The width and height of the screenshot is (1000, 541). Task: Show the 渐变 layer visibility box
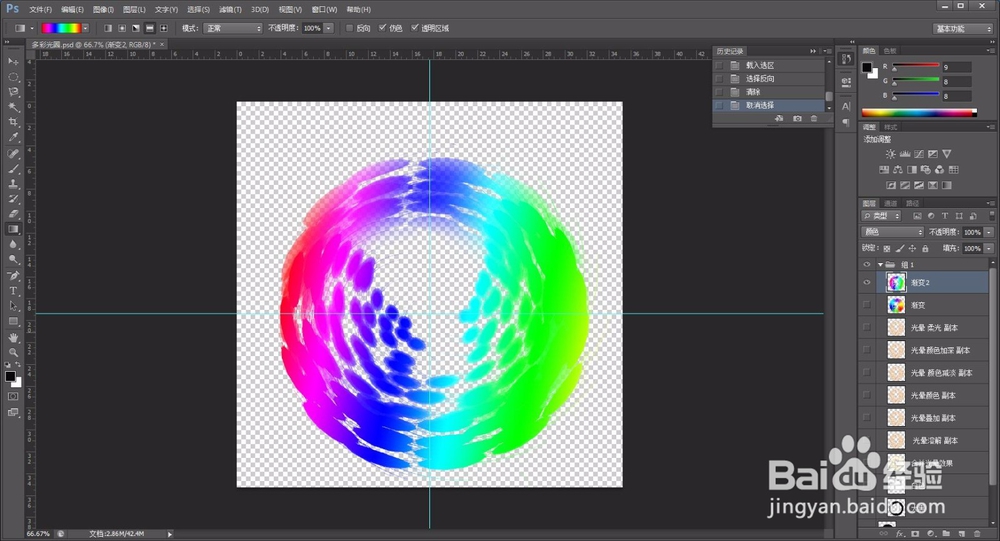[x=867, y=305]
